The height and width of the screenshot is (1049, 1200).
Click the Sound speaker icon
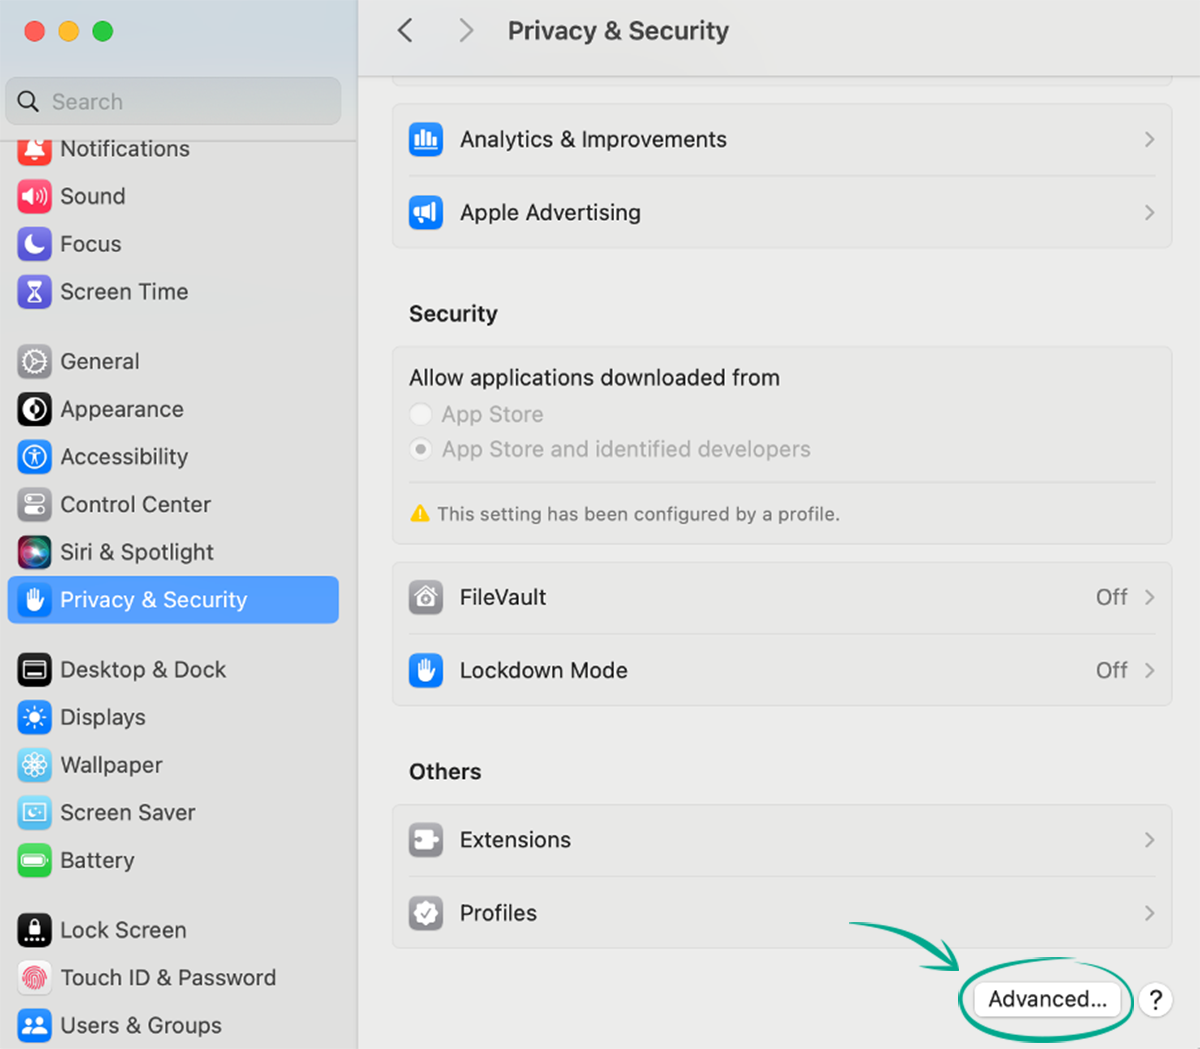pyautogui.click(x=34, y=196)
